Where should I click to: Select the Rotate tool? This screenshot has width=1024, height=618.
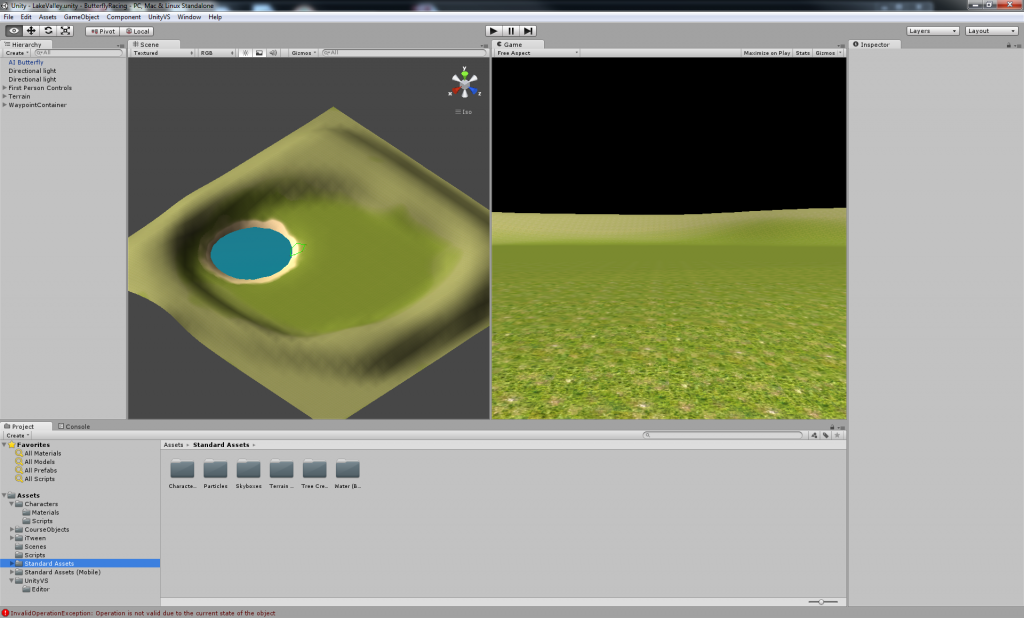tap(48, 31)
